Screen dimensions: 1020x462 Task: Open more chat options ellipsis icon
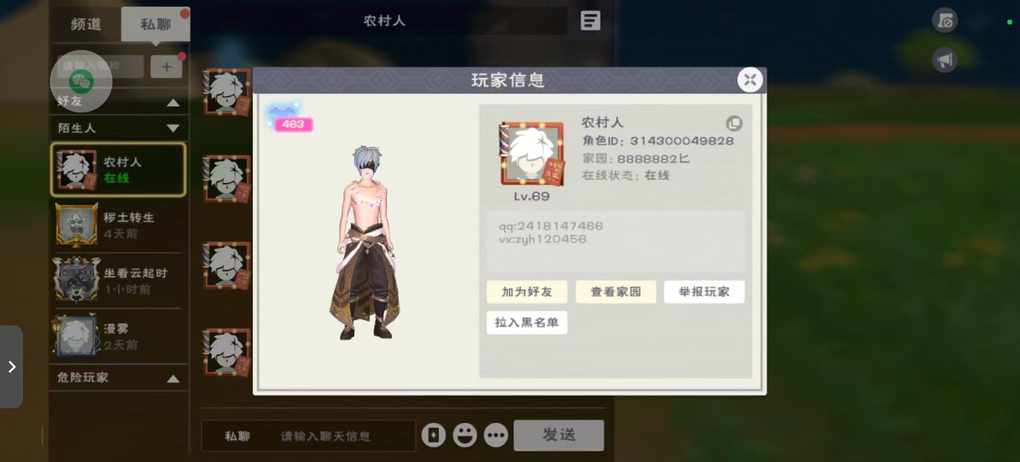[x=496, y=435]
